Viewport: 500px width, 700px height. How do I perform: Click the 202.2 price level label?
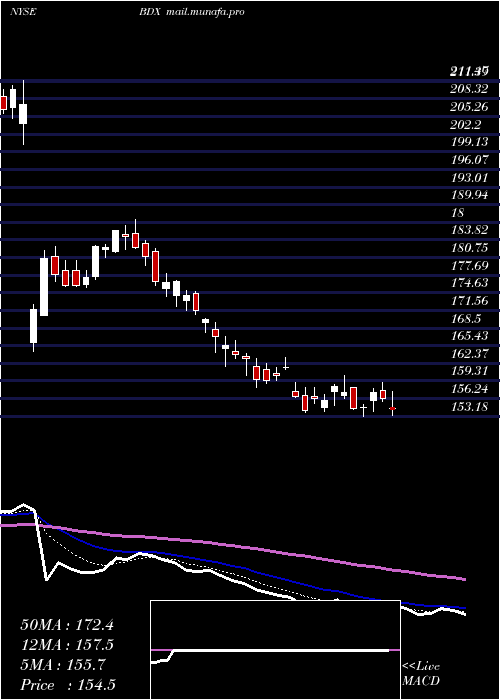[x=465, y=124]
